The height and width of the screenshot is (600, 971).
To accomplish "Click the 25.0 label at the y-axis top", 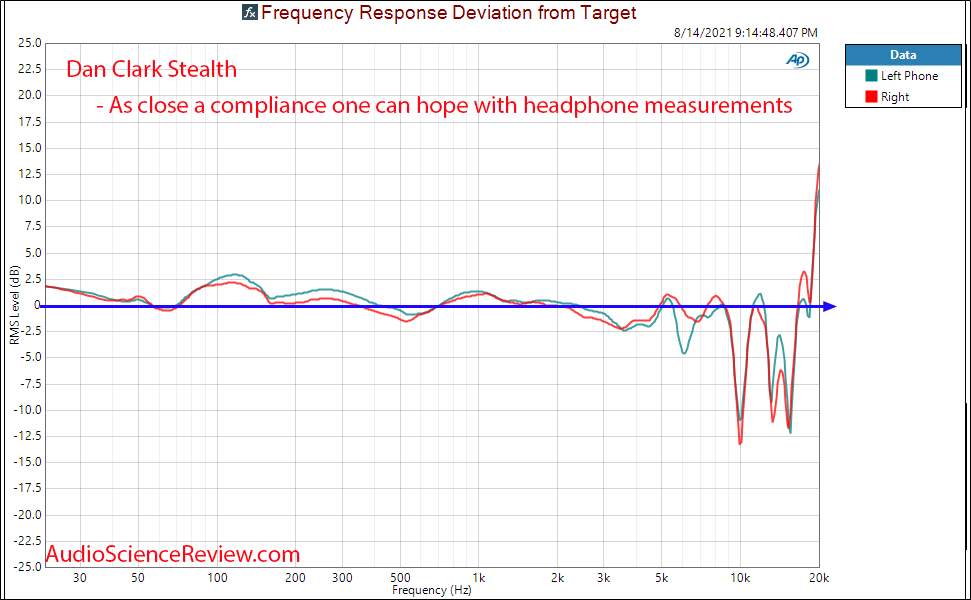I will (x=30, y=43).
